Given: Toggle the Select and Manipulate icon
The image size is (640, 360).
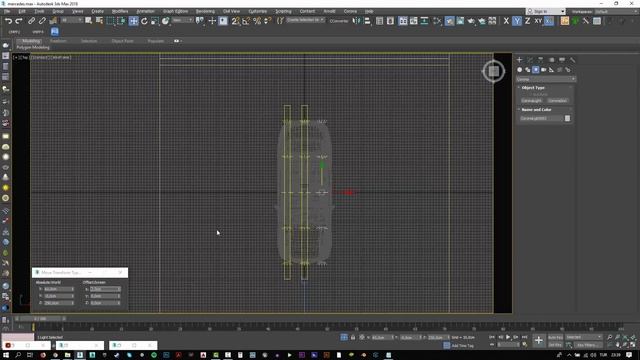Looking at the screenshot, I should pos(212,21).
